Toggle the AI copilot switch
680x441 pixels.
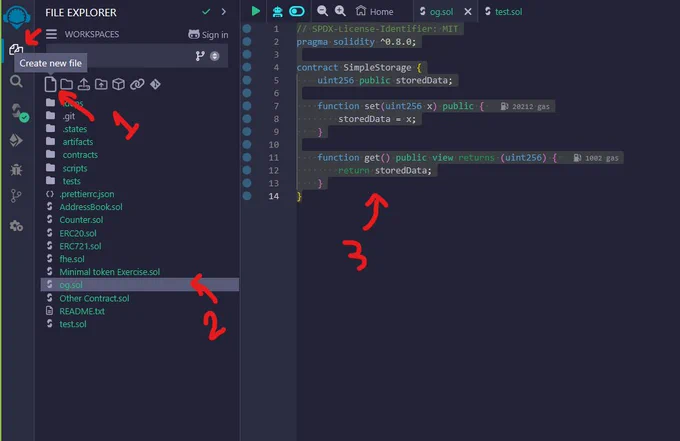pyautogui.click(x=297, y=11)
